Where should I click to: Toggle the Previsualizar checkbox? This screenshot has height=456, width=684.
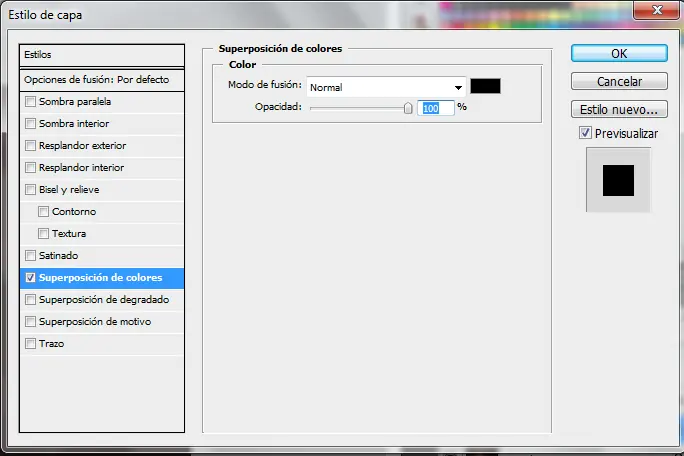(585, 133)
